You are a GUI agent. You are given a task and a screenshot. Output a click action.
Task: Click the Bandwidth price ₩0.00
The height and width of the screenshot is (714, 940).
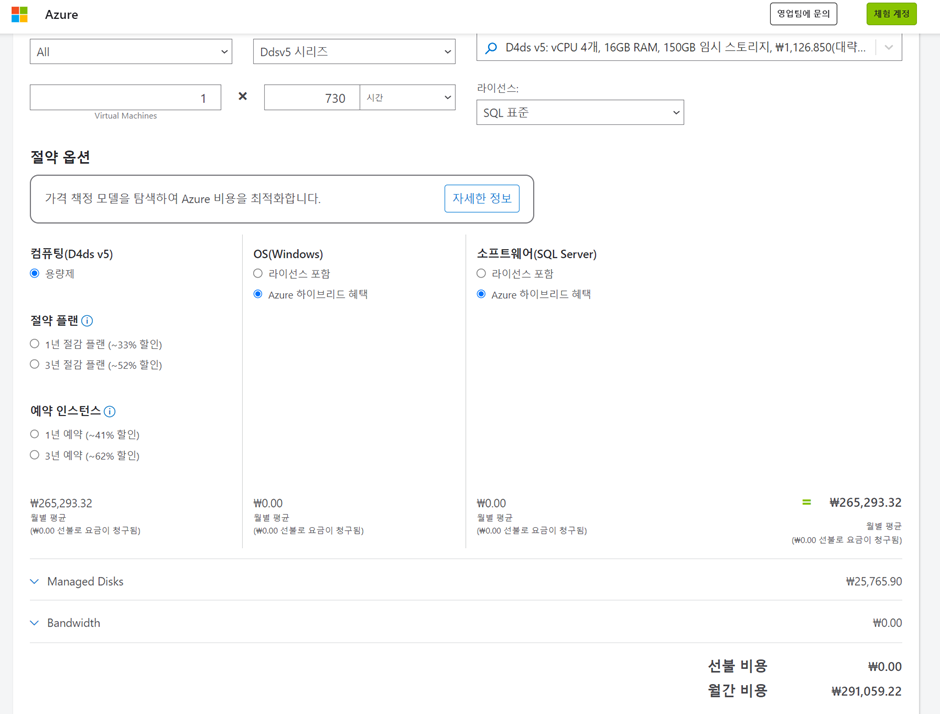coord(887,623)
